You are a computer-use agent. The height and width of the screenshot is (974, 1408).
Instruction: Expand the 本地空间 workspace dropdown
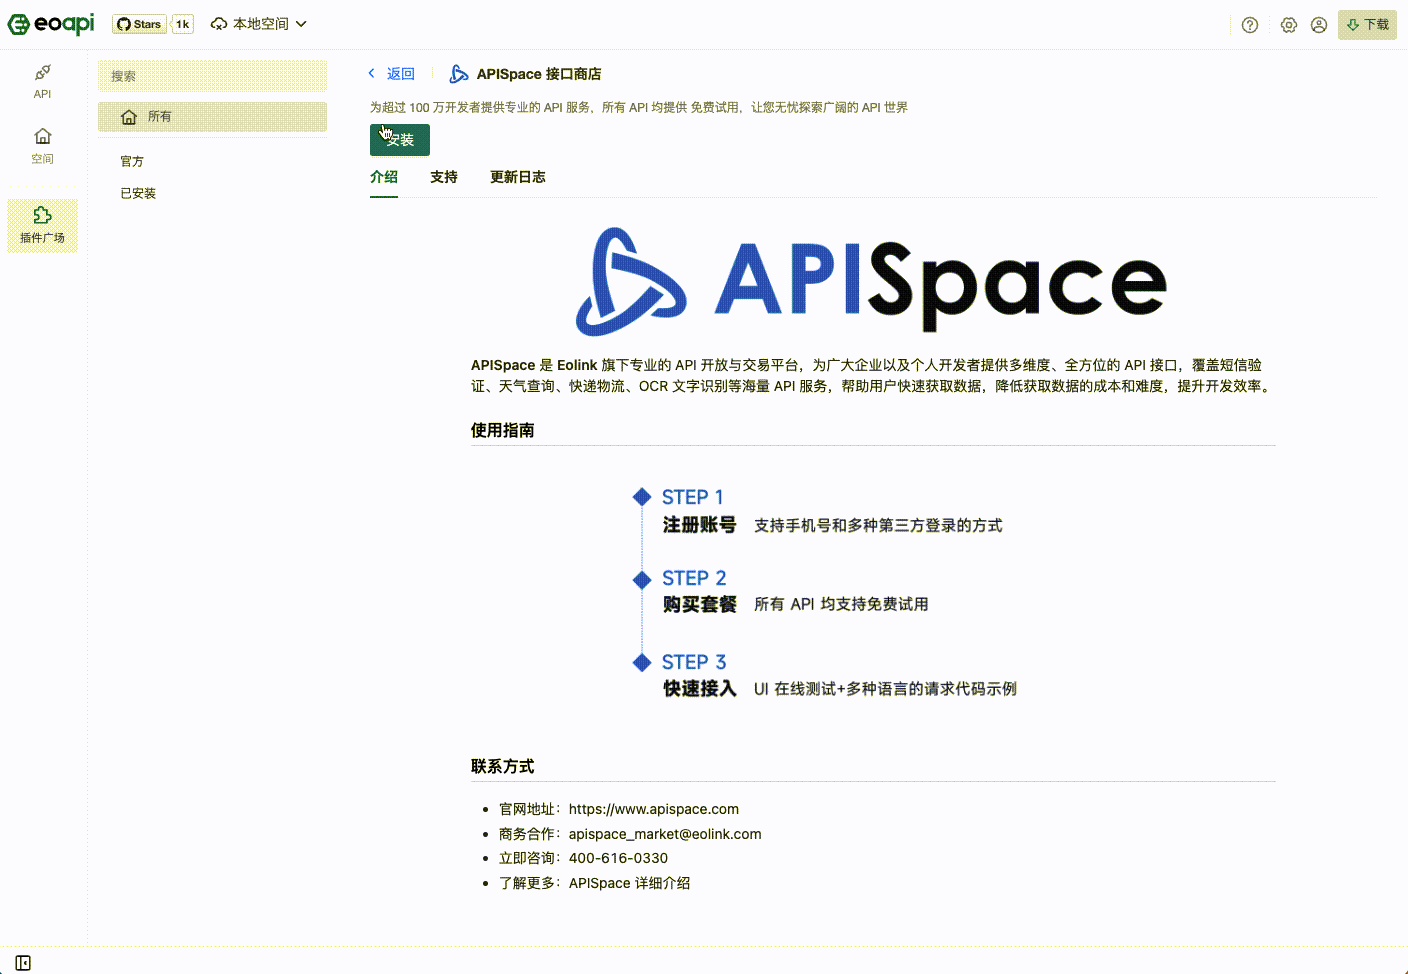[258, 23]
